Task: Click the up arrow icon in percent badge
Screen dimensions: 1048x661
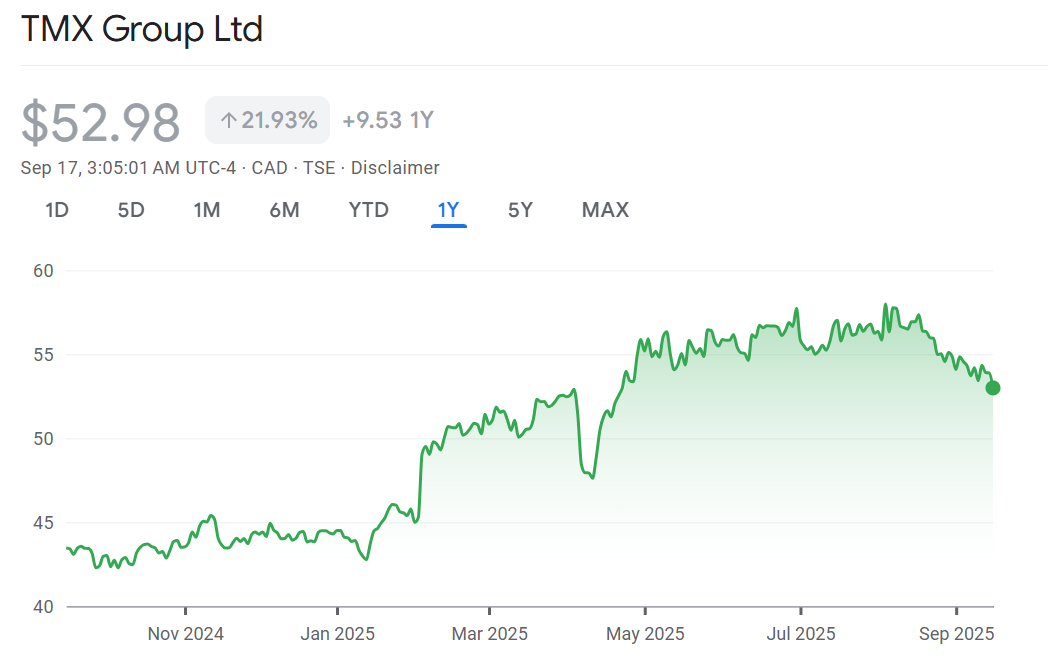Action: (229, 120)
